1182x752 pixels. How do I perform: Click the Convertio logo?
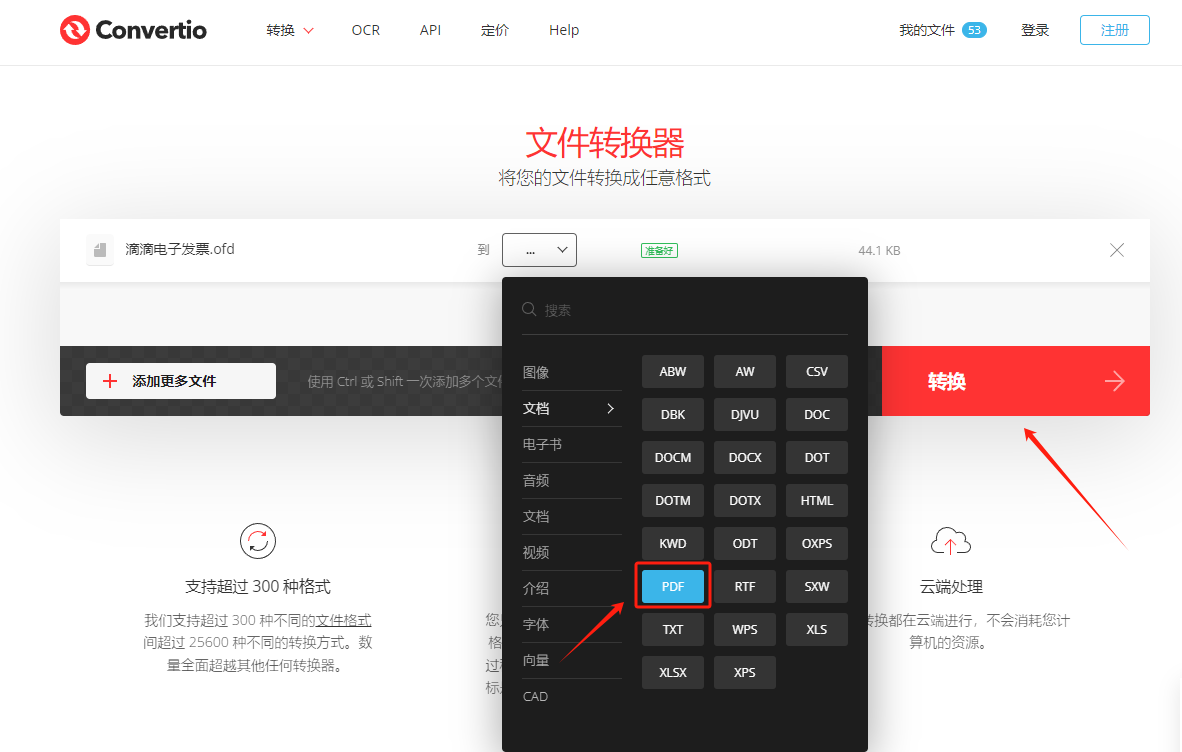pos(133,30)
